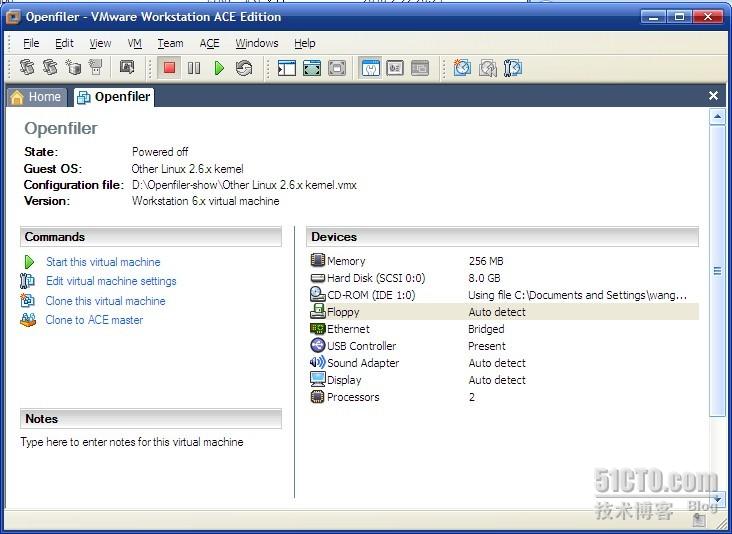The image size is (732, 534).
Task: Enter full screen mode toolbar icon
Action: point(337,68)
